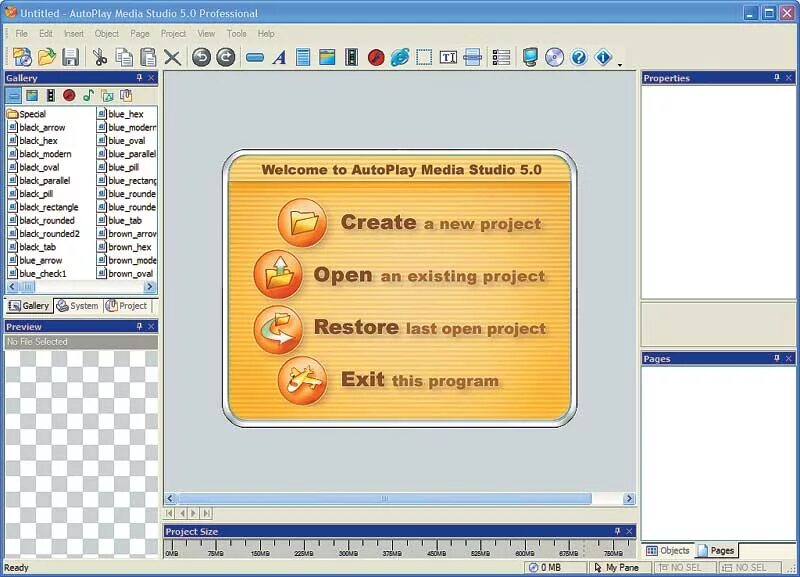The image size is (800, 577).
Task: Pin the Preview pane
Action: click(139, 327)
